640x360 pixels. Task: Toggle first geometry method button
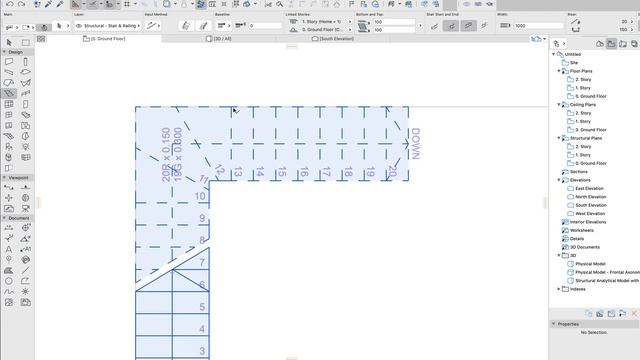tap(186, 26)
